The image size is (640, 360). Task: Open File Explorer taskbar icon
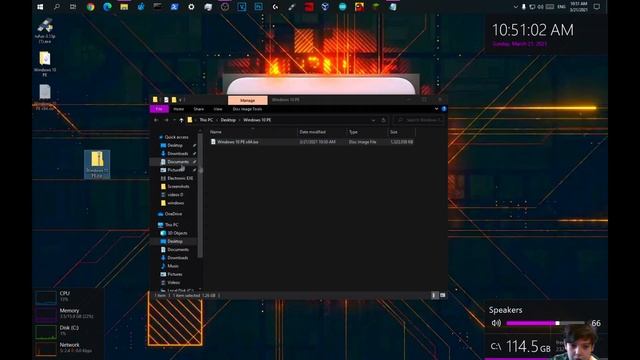(124, 7)
